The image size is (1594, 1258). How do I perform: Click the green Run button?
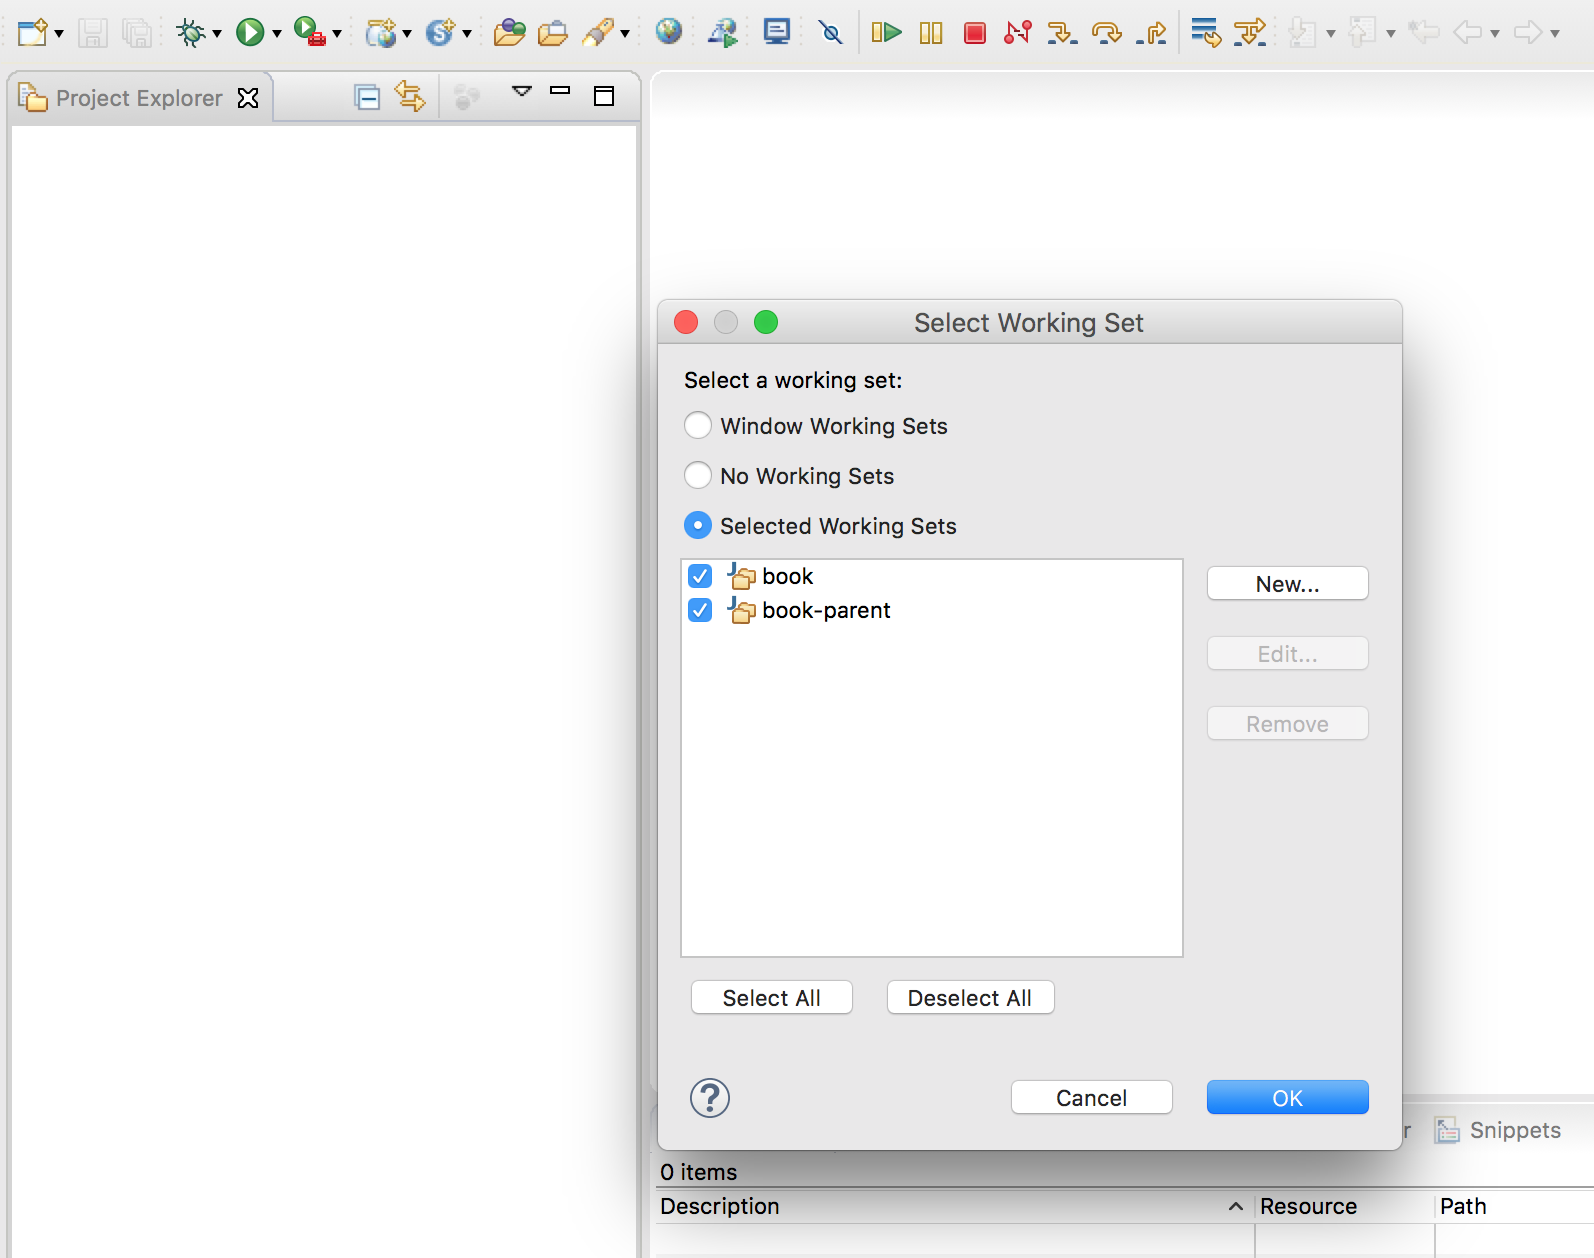click(250, 33)
